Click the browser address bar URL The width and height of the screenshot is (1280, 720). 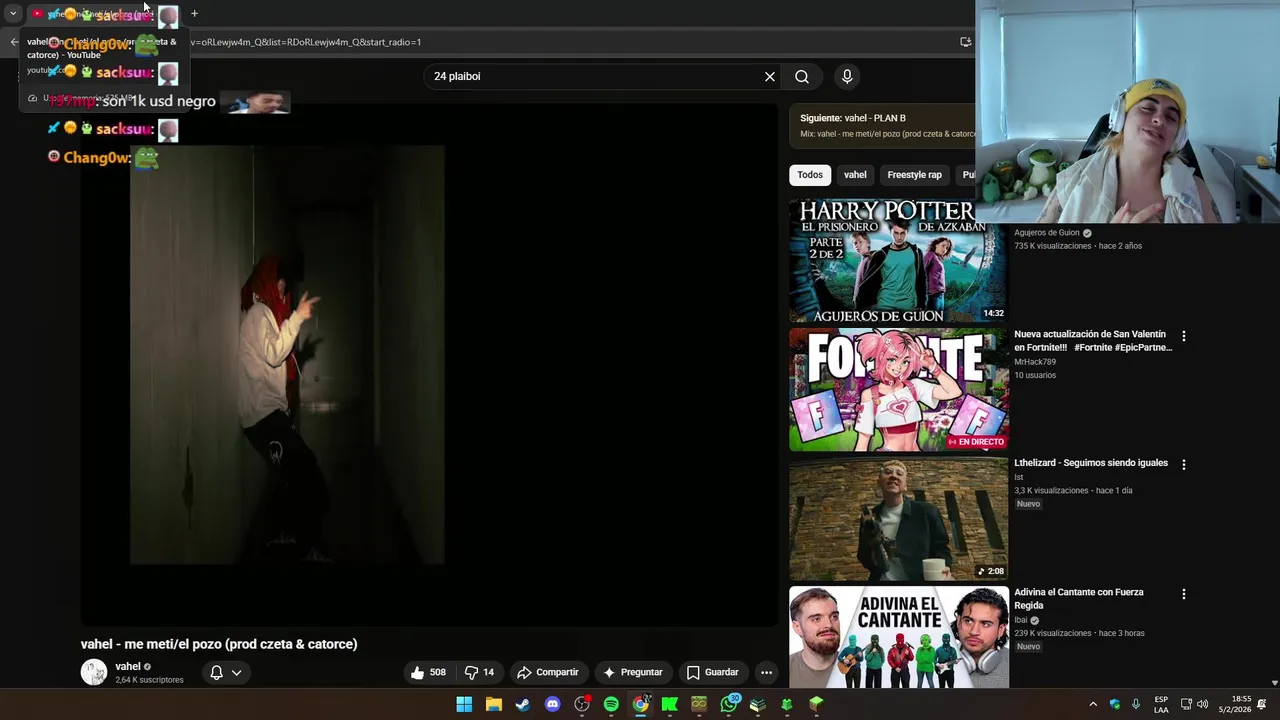(x=305, y=42)
